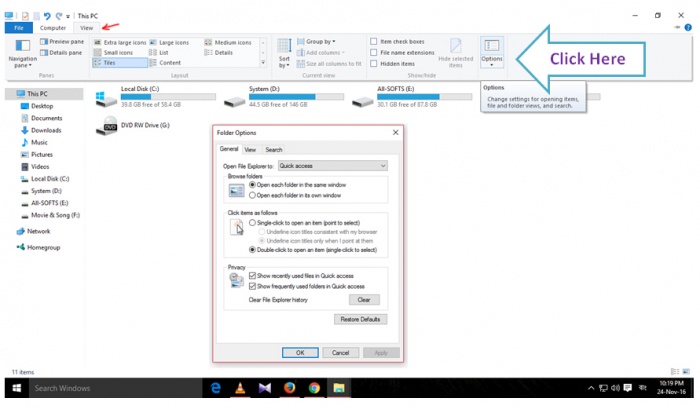Screen dimensions: 700x409
Task: Select ALL-SOFTS (E:) drive tile
Action: click(x=412, y=96)
